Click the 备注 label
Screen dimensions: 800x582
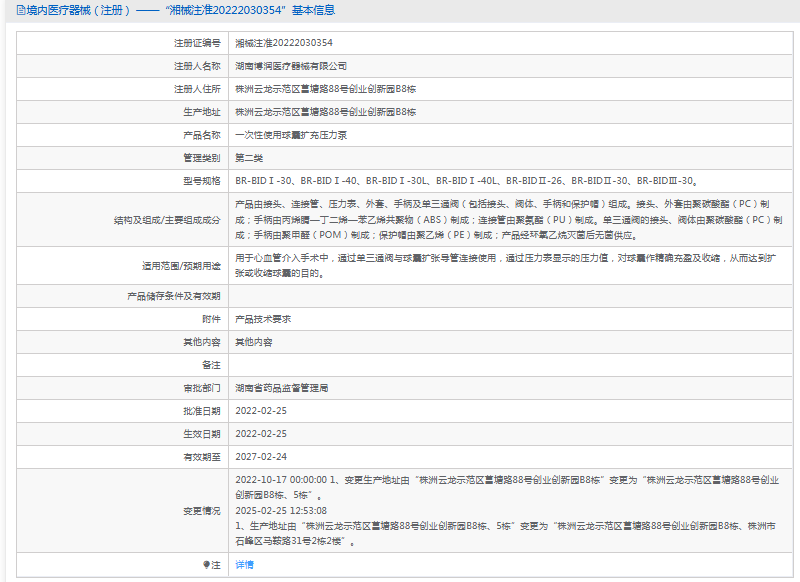(x=211, y=365)
